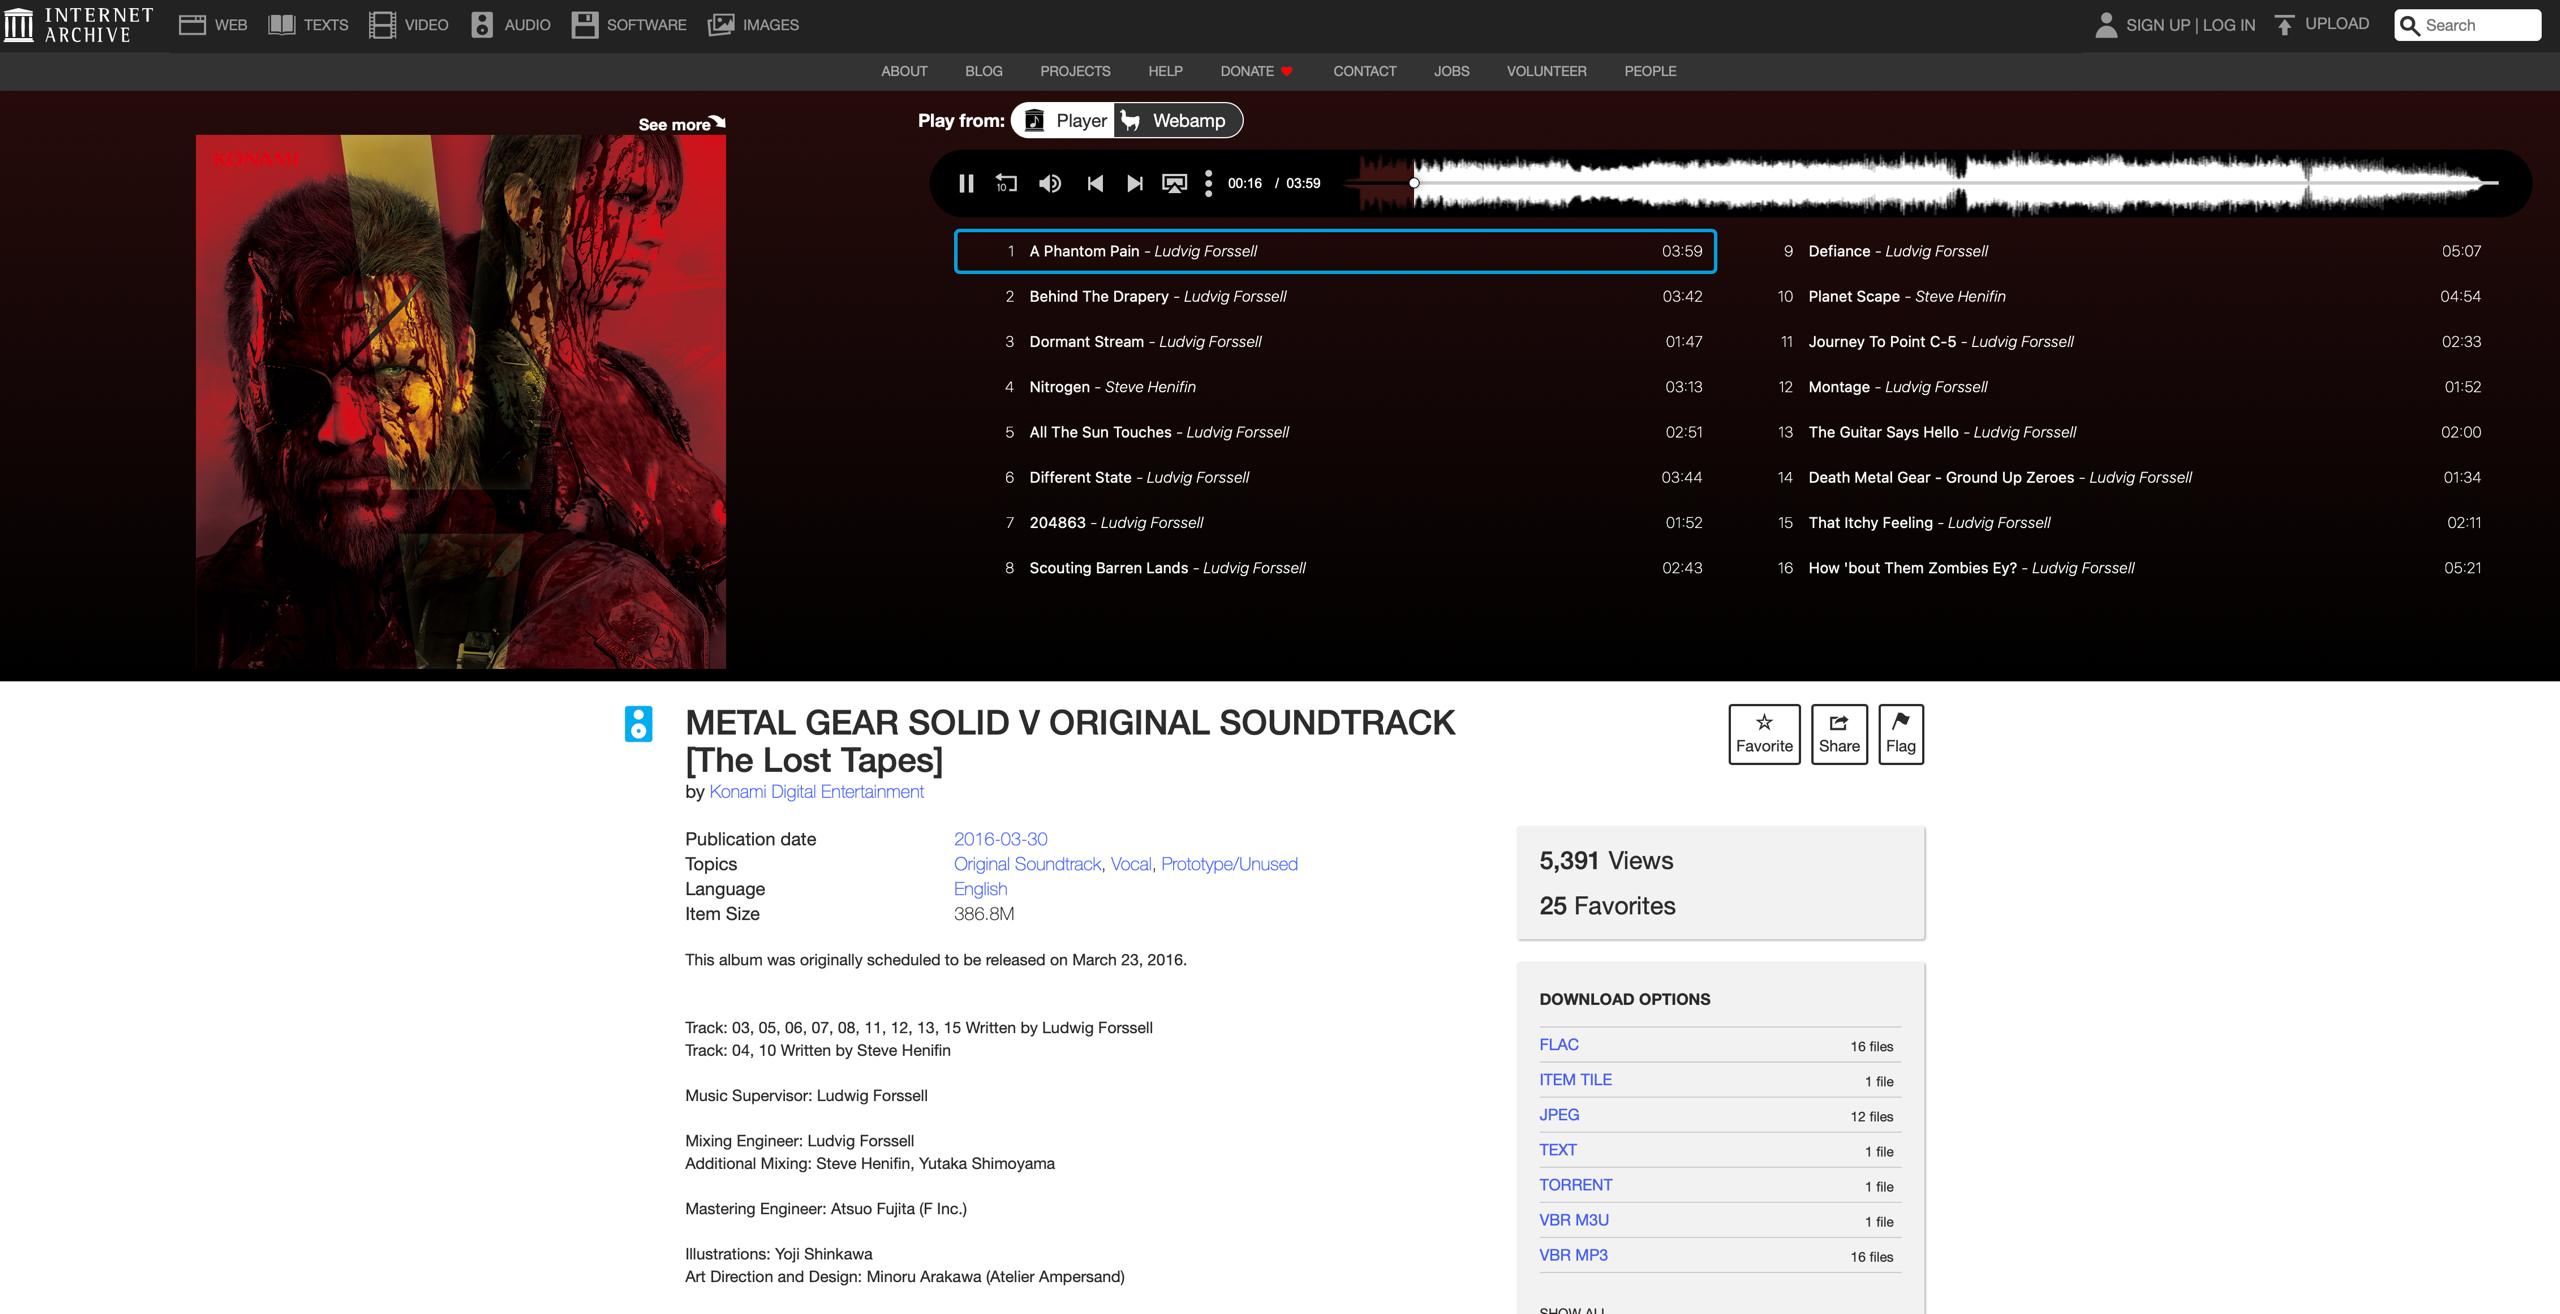This screenshot has width=2560, height=1314.
Task: Skip to the previous track
Action: point(1095,183)
